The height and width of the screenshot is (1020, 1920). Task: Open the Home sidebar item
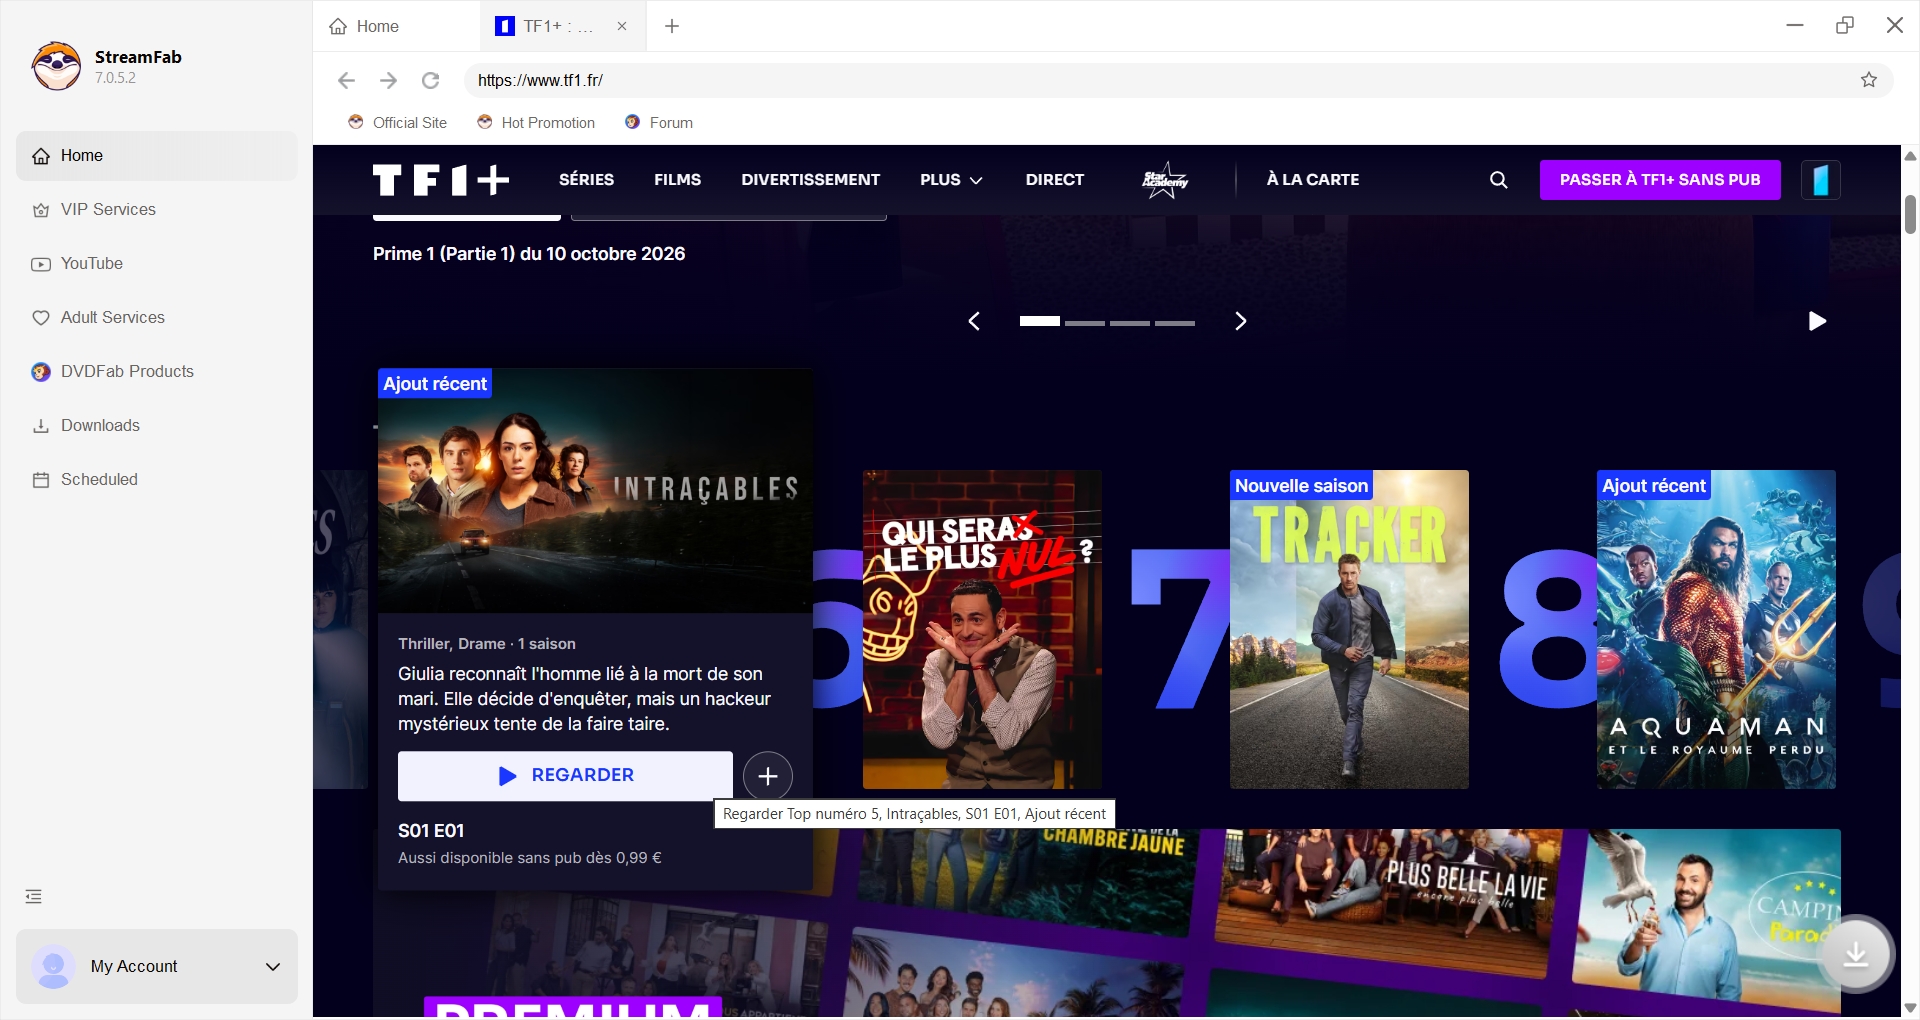point(157,156)
